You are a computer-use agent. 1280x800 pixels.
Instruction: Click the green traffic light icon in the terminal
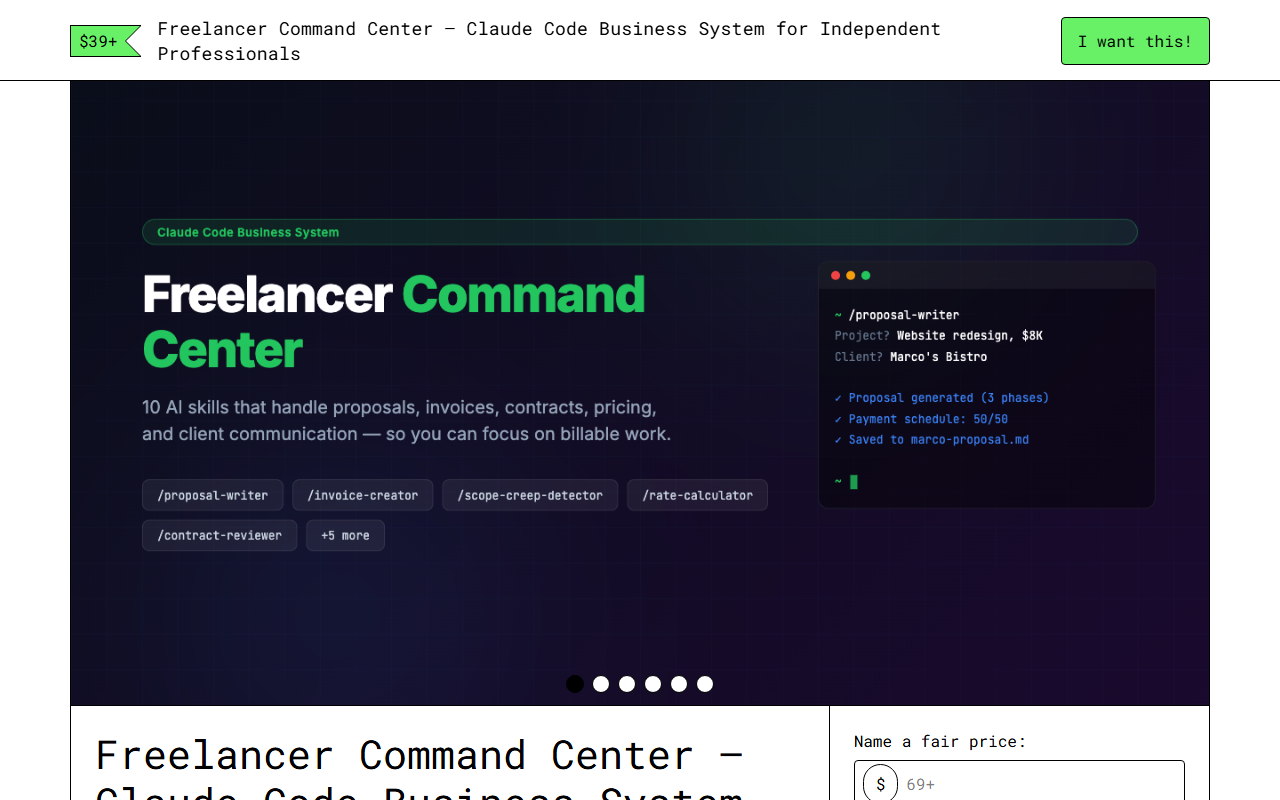point(865,274)
